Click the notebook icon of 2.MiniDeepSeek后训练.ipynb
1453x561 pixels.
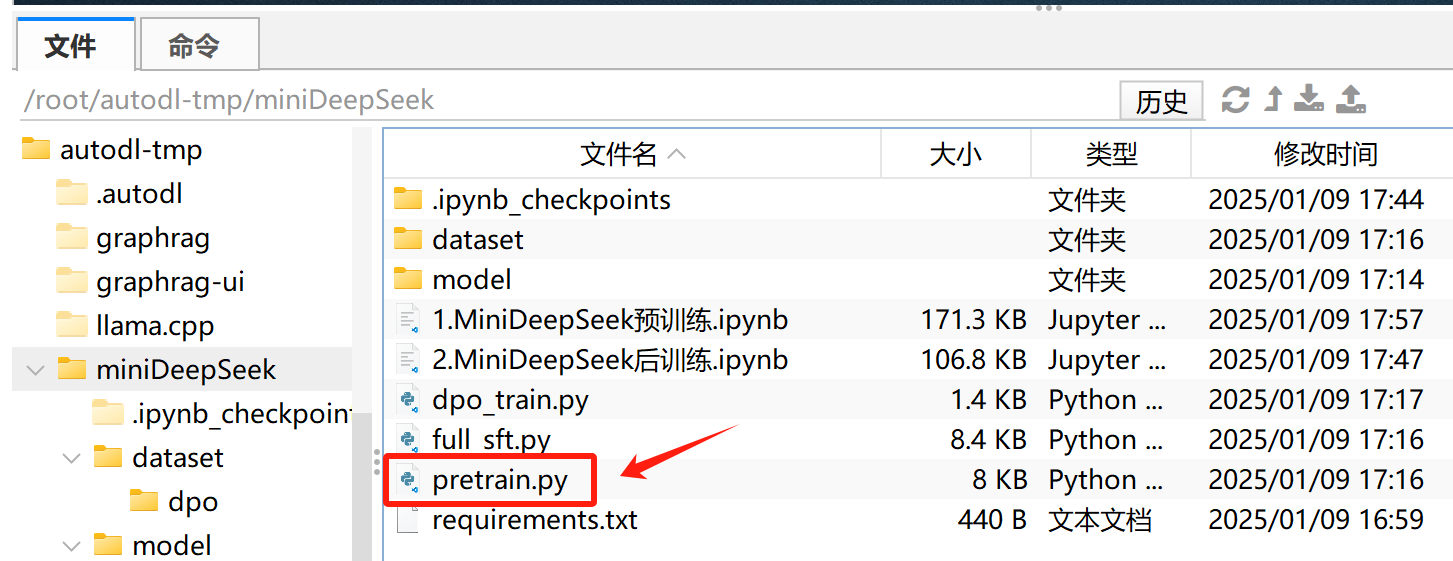point(408,360)
